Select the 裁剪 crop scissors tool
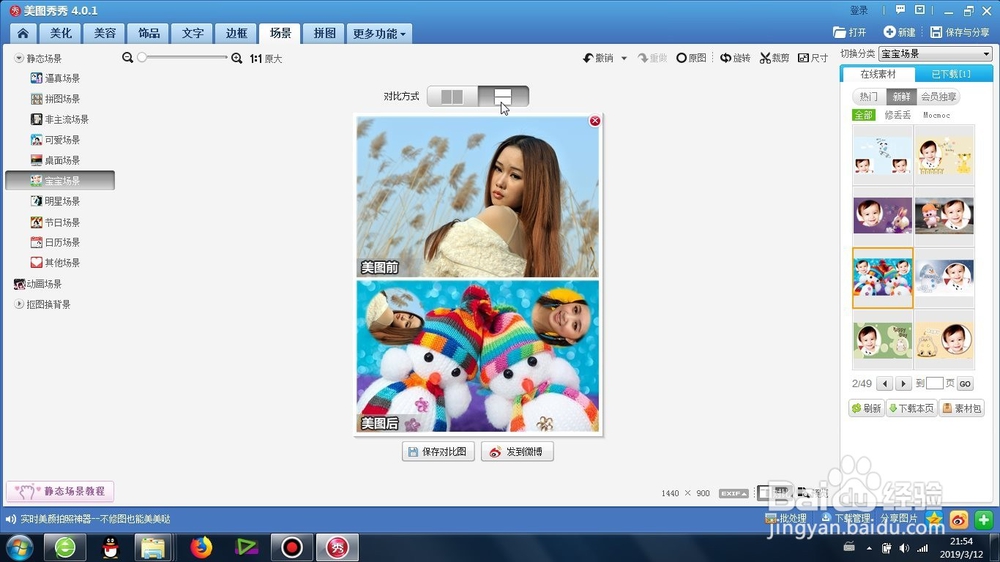 (x=774, y=58)
